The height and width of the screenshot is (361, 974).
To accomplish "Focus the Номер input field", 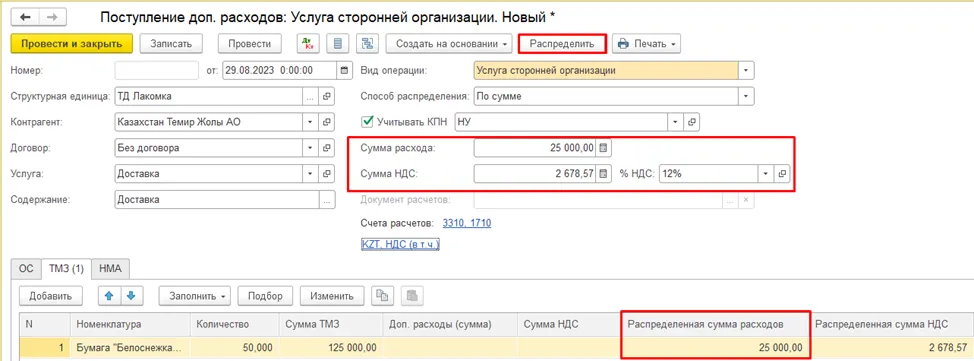I will [x=157, y=70].
